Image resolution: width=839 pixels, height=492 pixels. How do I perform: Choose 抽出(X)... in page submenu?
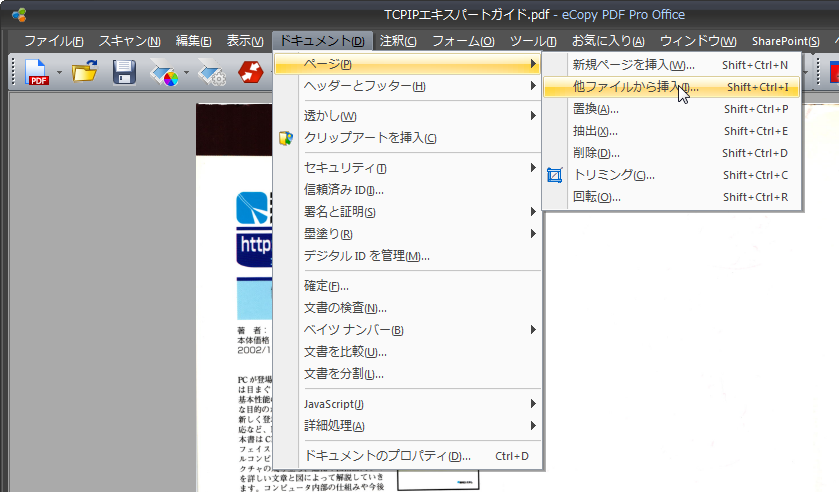click(x=672, y=131)
